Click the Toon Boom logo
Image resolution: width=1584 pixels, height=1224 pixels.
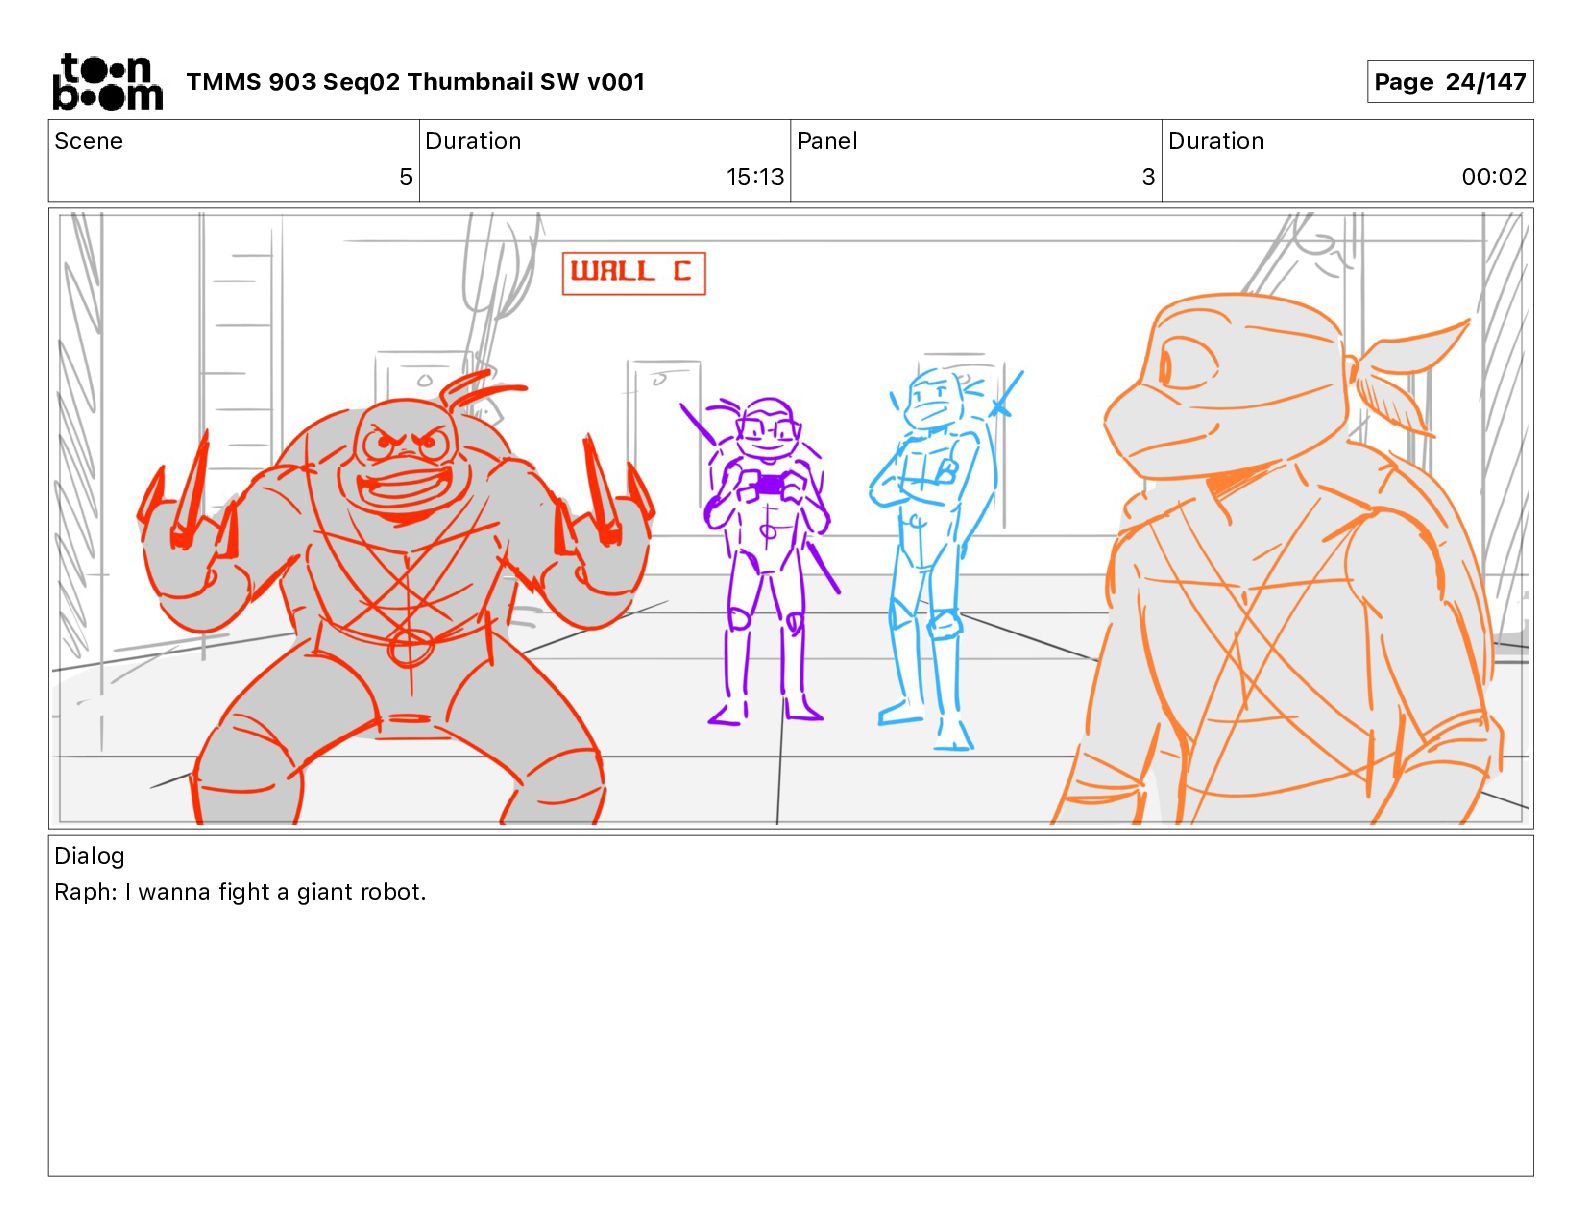click(x=107, y=82)
